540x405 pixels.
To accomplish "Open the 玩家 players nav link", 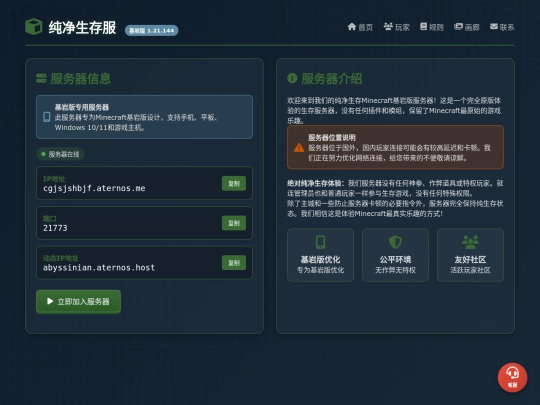I will pyautogui.click(x=397, y=27).
